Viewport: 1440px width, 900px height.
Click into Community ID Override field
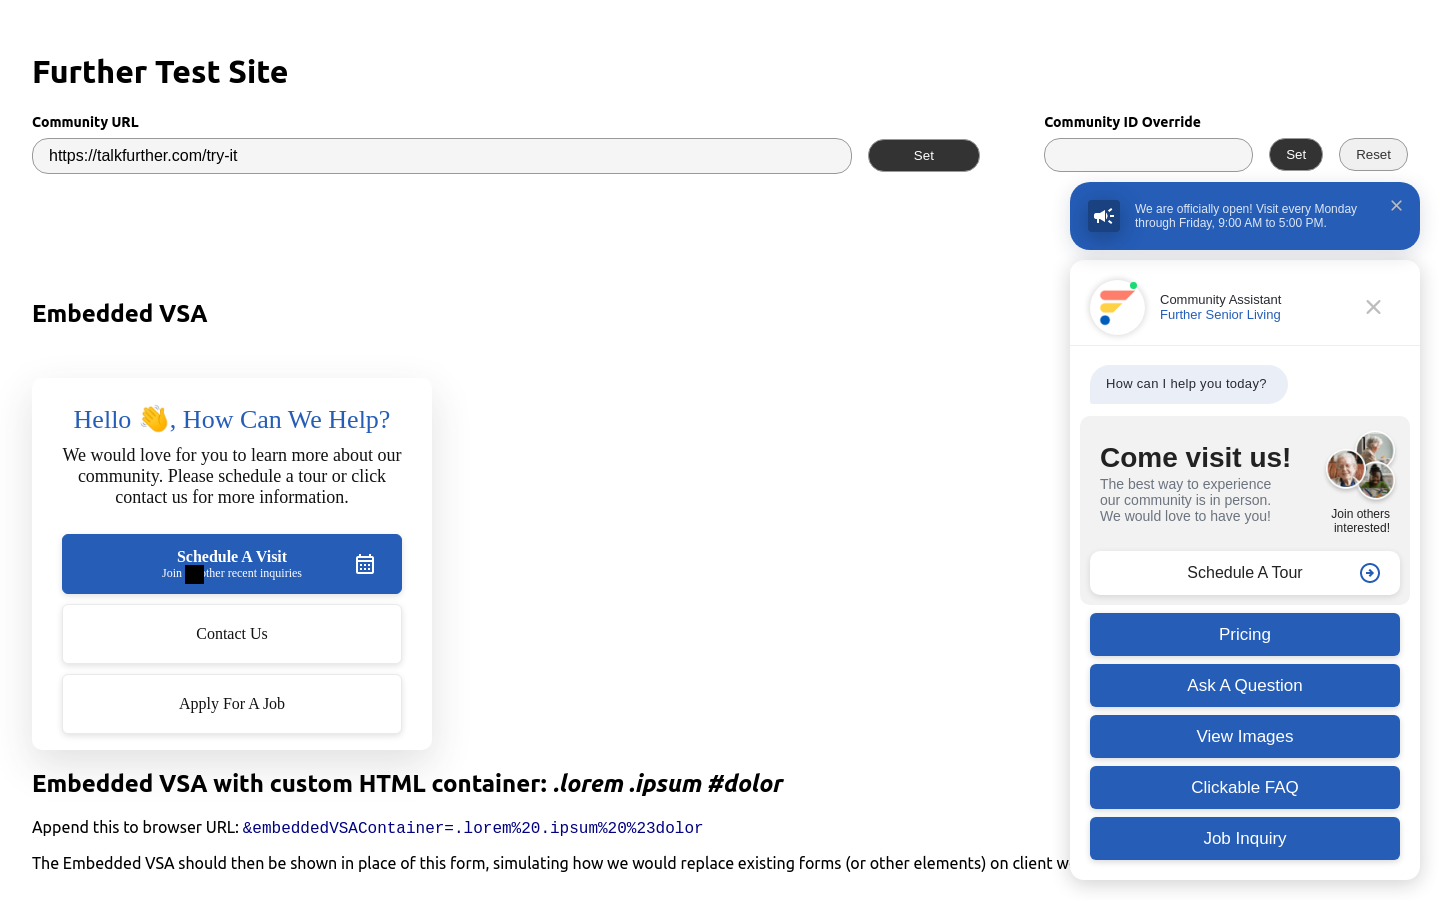pyautogui.click(x=1148, y=155)
